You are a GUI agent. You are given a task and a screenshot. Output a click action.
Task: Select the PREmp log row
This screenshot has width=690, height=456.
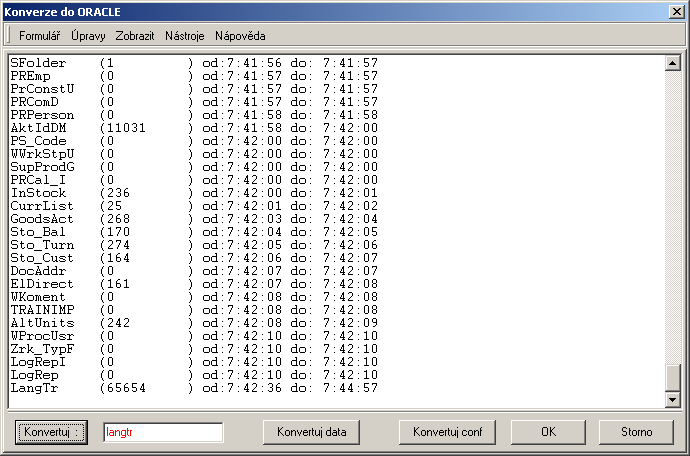pyautogui.click(x=194, y=76)
